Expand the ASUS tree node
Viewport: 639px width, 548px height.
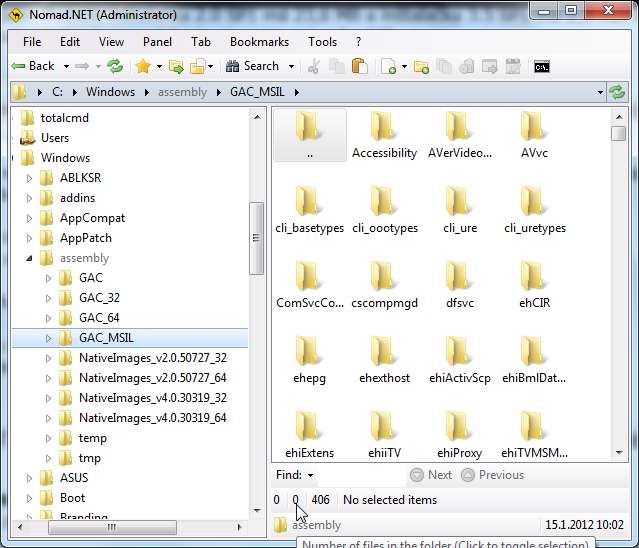point(29,478)
